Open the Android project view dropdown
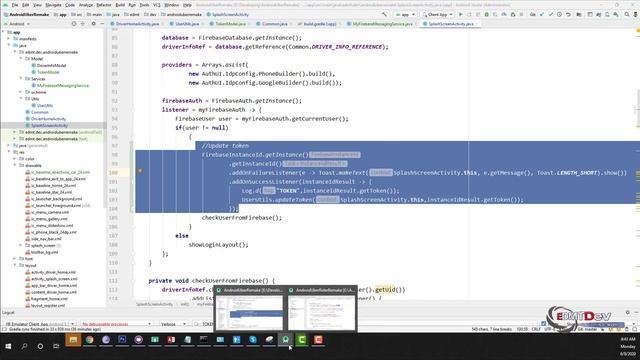Image resolution: width=640 pixels, height=360 pixels. coord(17,24)
